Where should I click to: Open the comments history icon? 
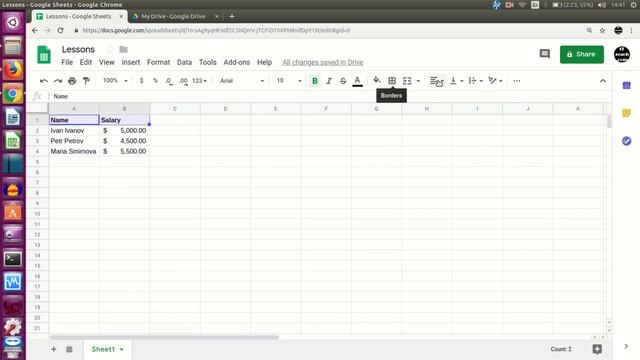(x=544, y=54)
